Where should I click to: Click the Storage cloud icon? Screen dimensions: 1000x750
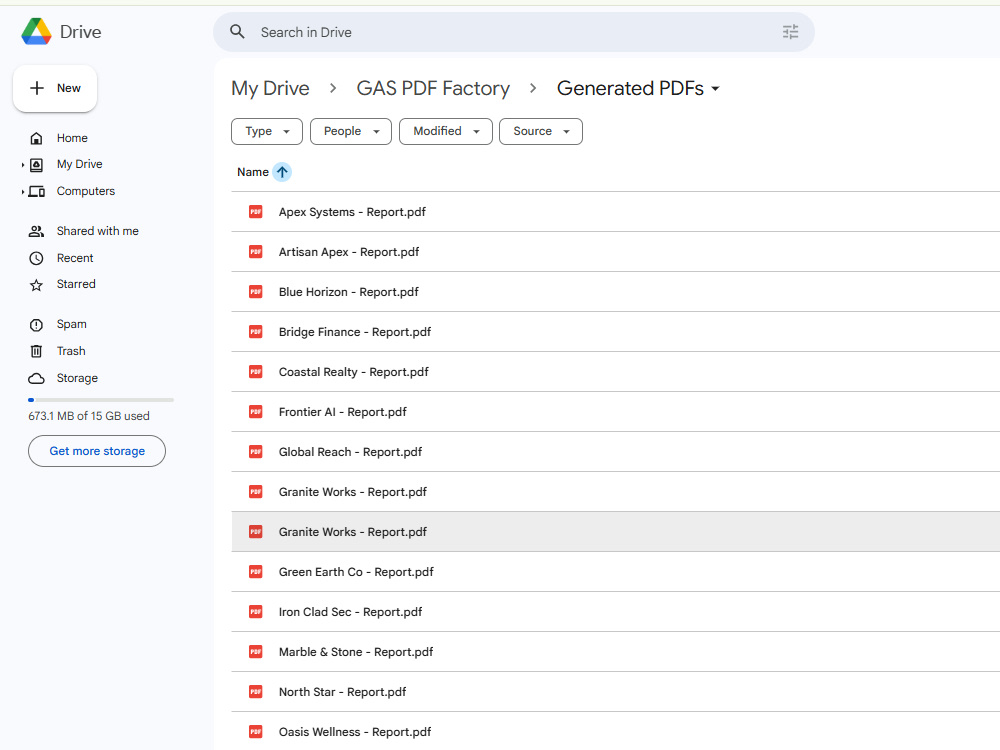pos(36,379)
